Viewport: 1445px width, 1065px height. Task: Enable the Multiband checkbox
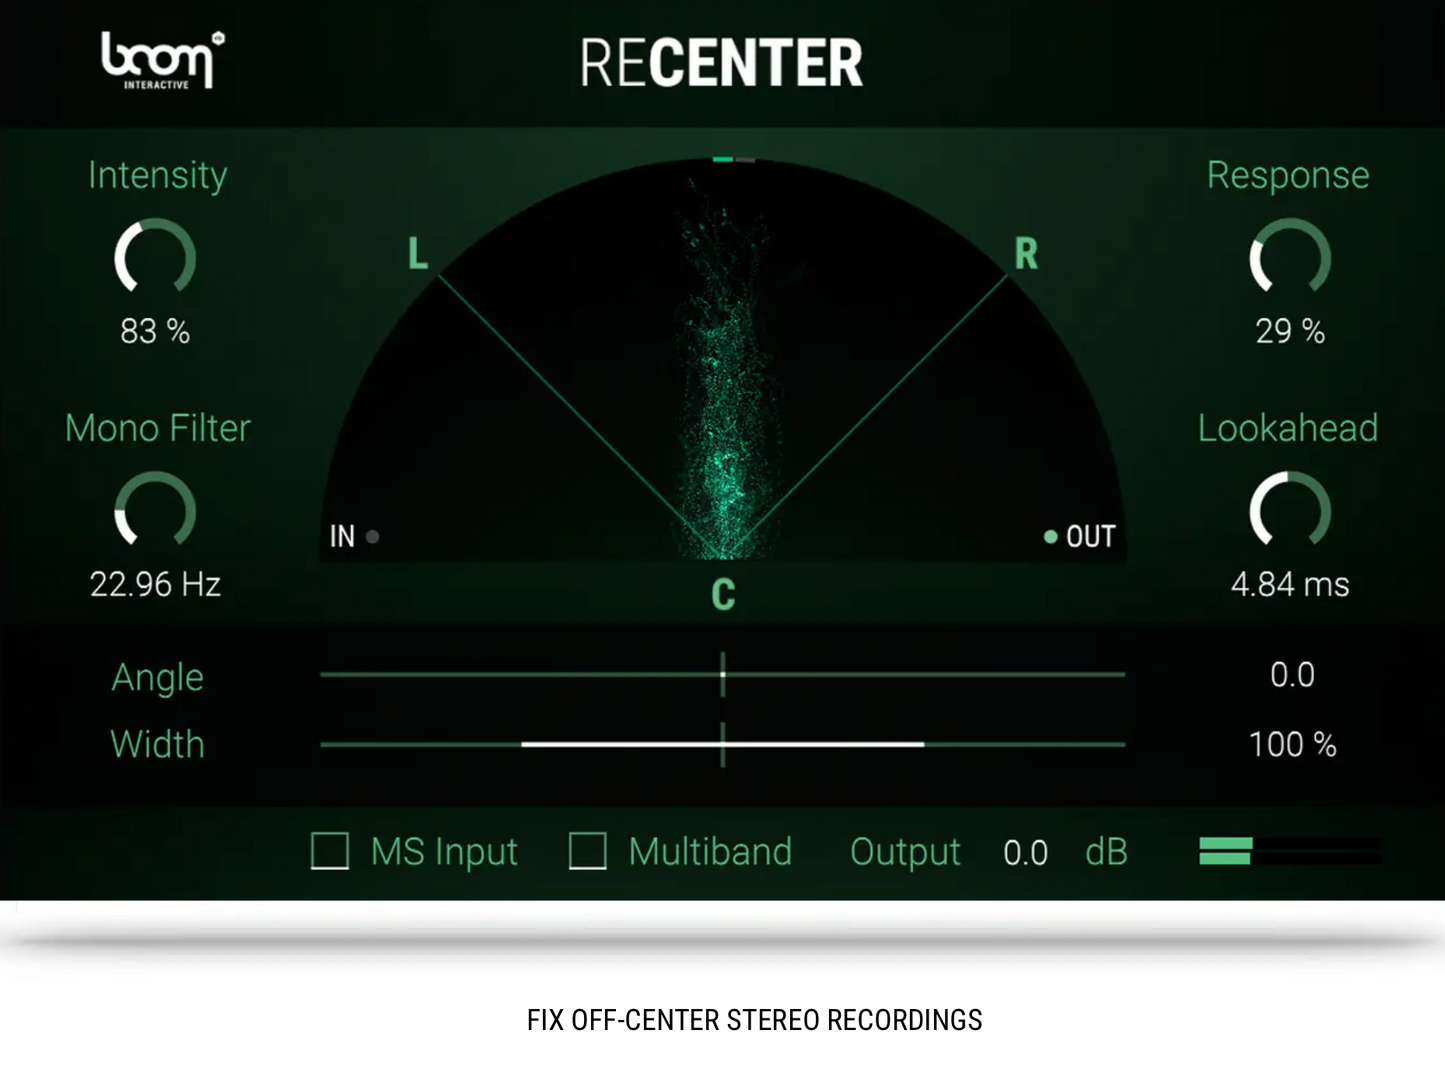(x=588, y=852)
